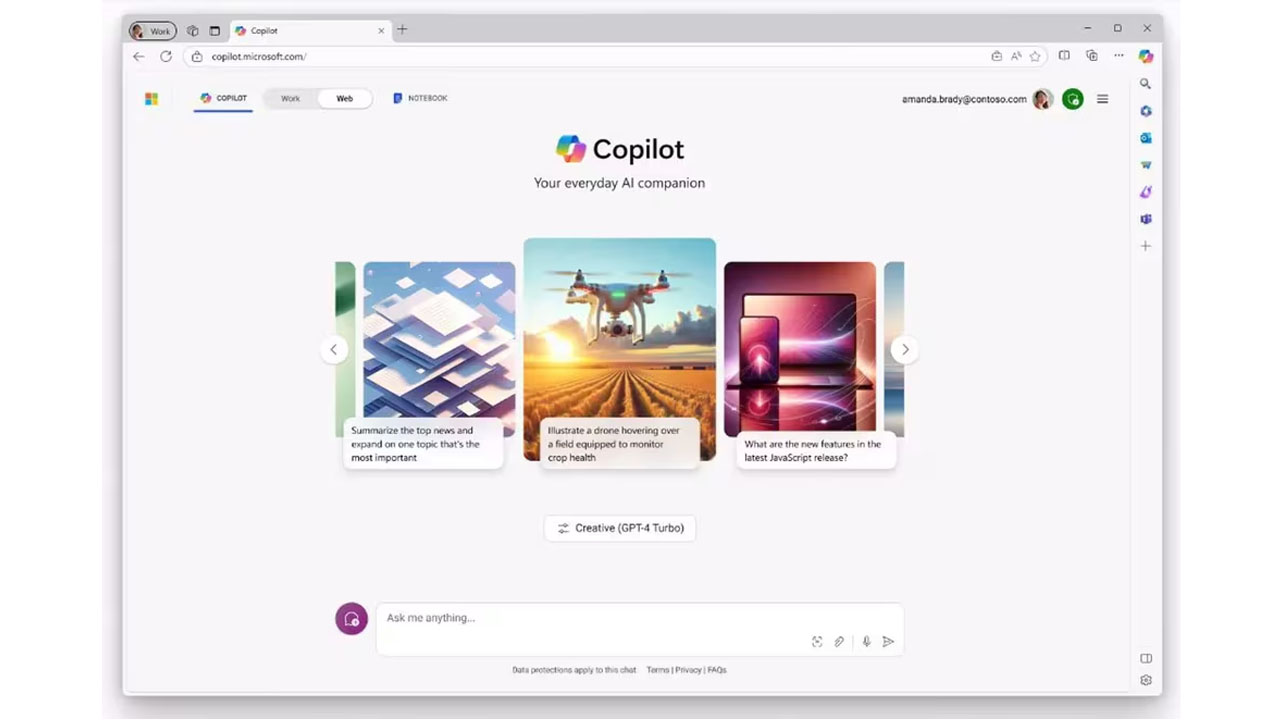Viewport: 1280px width, 720px height.
Task: Click the green shield protection badge
Action: coord(1073,99)
